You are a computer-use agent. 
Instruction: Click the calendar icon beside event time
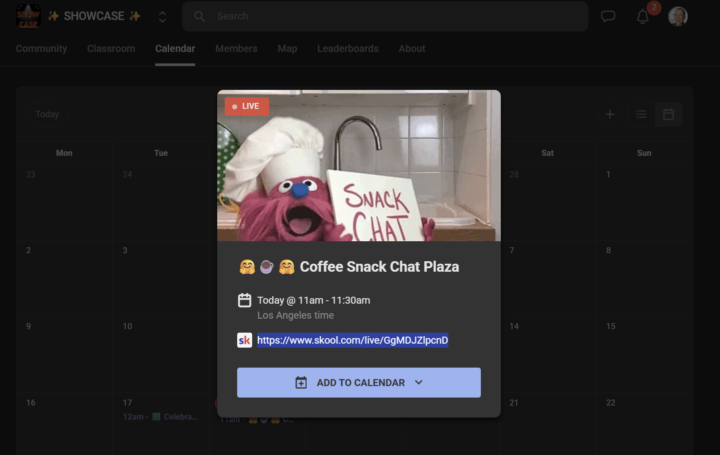(244, 300)
